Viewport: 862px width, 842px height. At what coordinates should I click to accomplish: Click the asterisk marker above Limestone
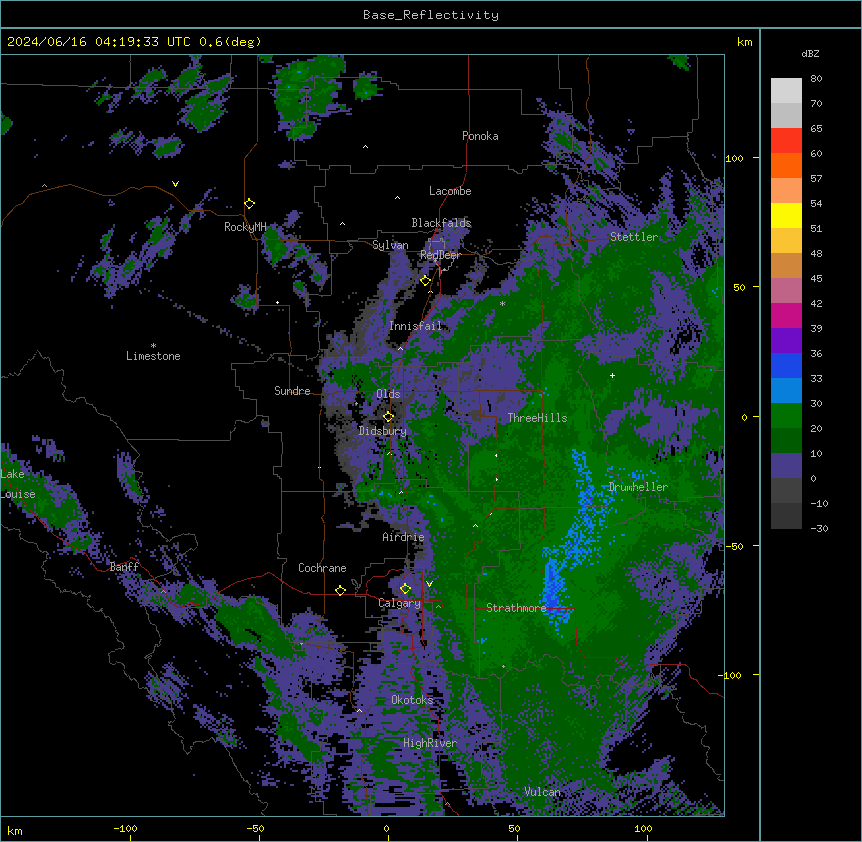click(153, 346)
